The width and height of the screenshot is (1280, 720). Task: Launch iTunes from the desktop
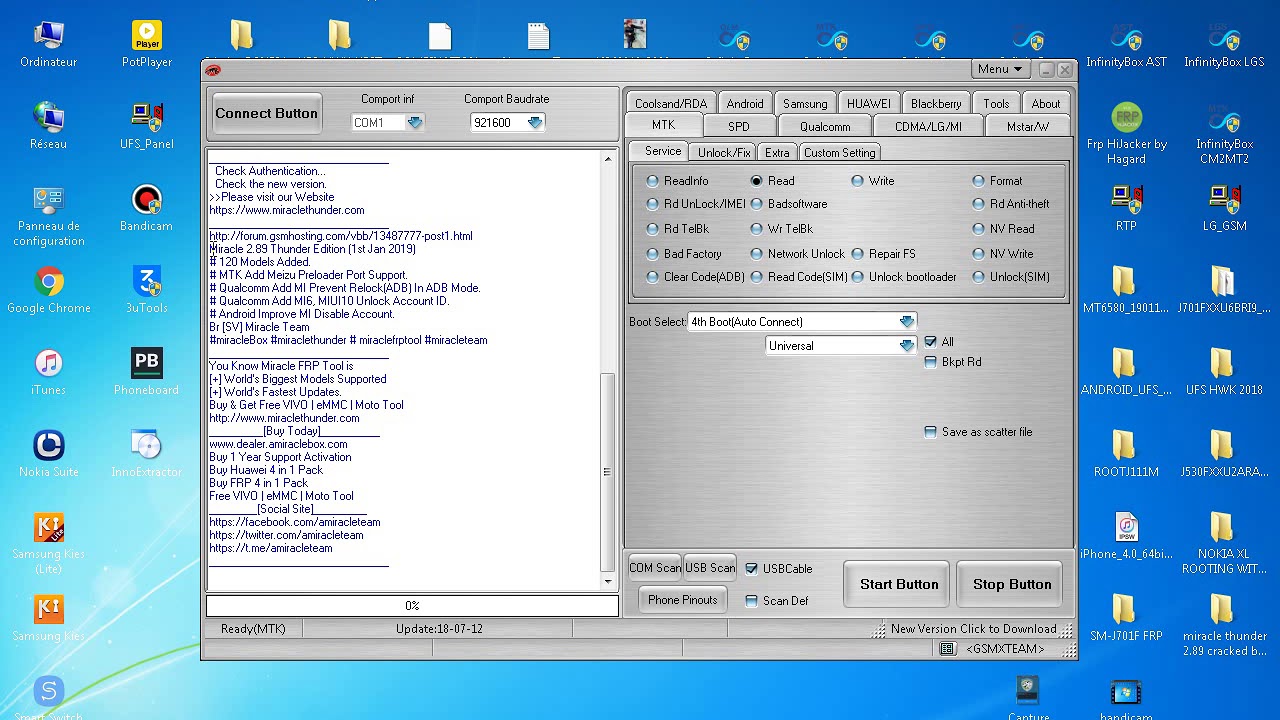pyautogui.click(x=48, y=373)
